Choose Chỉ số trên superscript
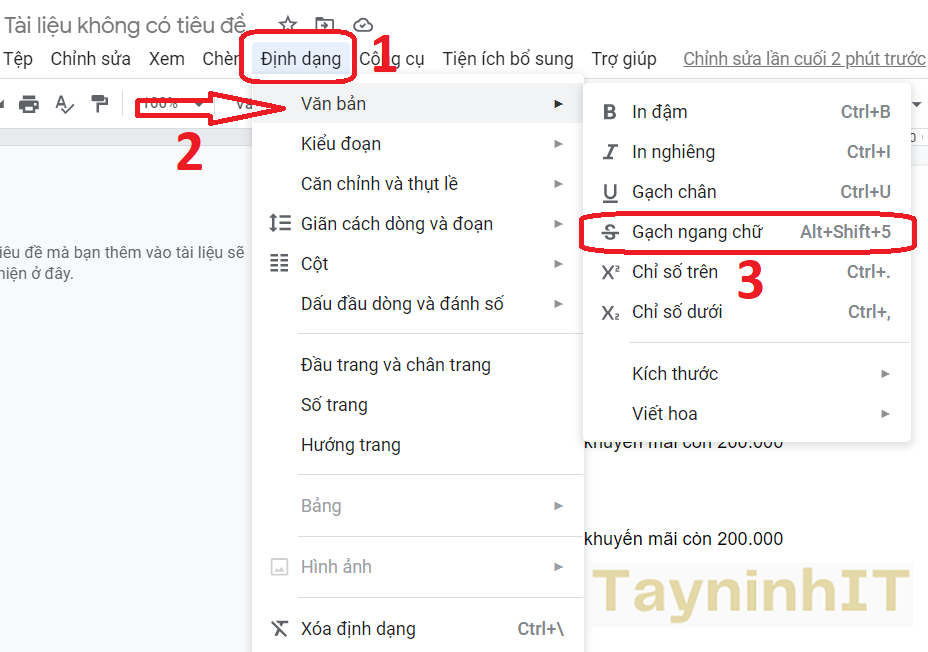 coord(675,272)
